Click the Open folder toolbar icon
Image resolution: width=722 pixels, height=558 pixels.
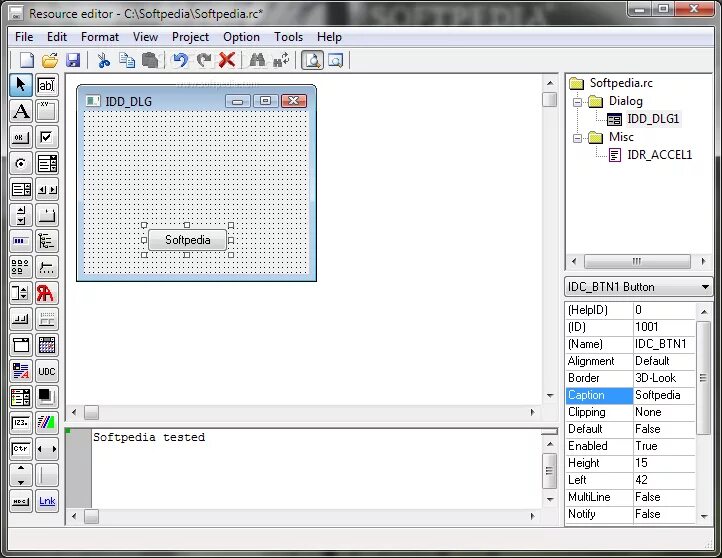[50, 60]
